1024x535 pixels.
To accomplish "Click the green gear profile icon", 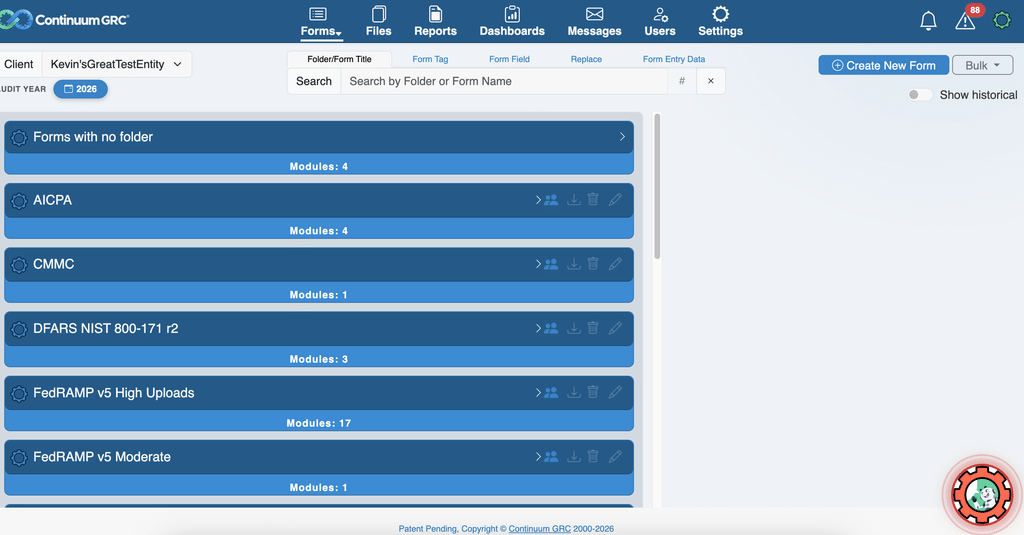I will [x=1002, y=20].
